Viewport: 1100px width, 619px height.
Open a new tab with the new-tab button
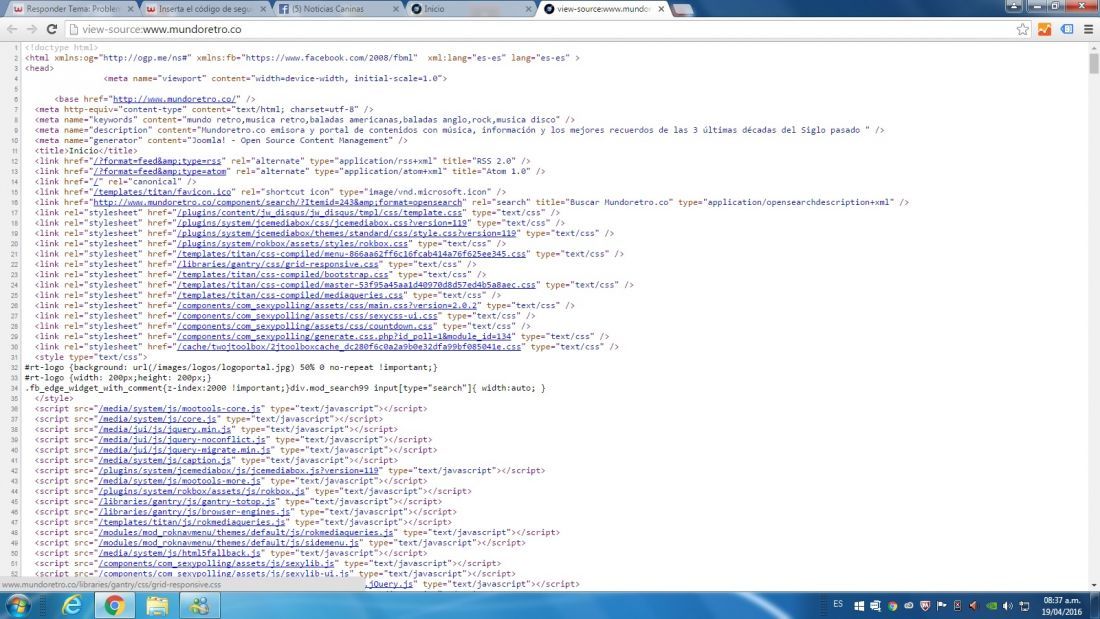[x=683, y=9]
